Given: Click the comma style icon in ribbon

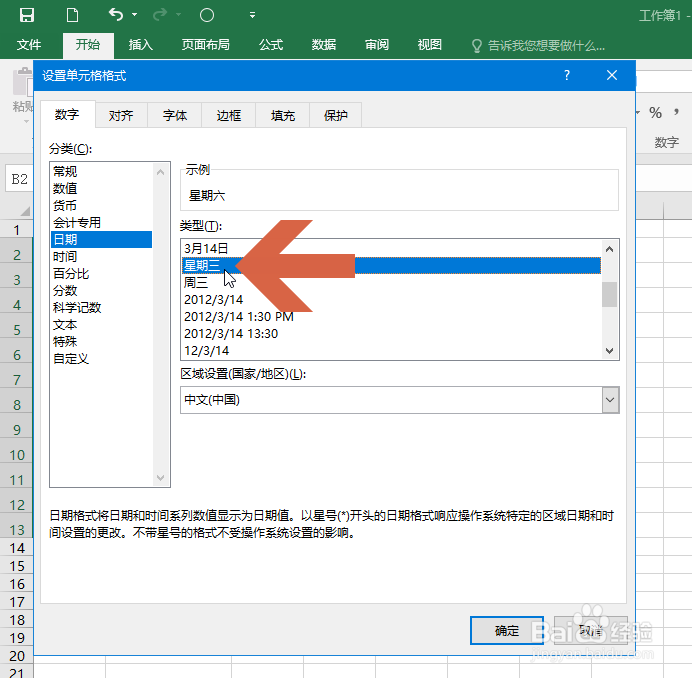Looking at the screenshot, I should (676, 112).
